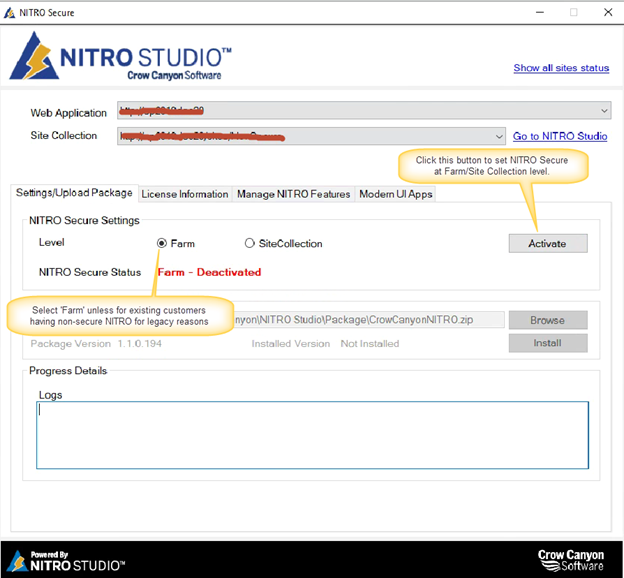Close the NITRO Secure window

pyautogui.click(x=608, y=12)
